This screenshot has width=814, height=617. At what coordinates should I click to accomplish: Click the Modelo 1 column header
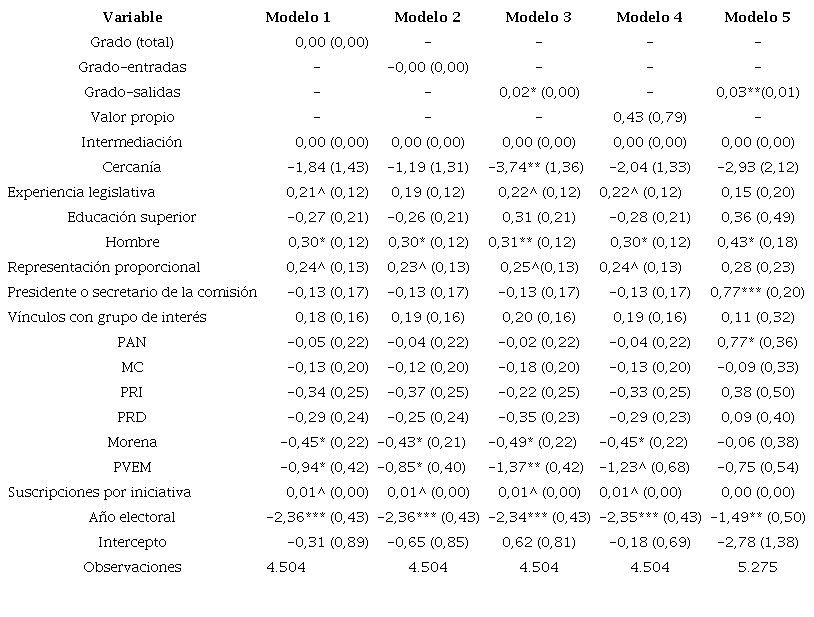[x=297, y=17]
